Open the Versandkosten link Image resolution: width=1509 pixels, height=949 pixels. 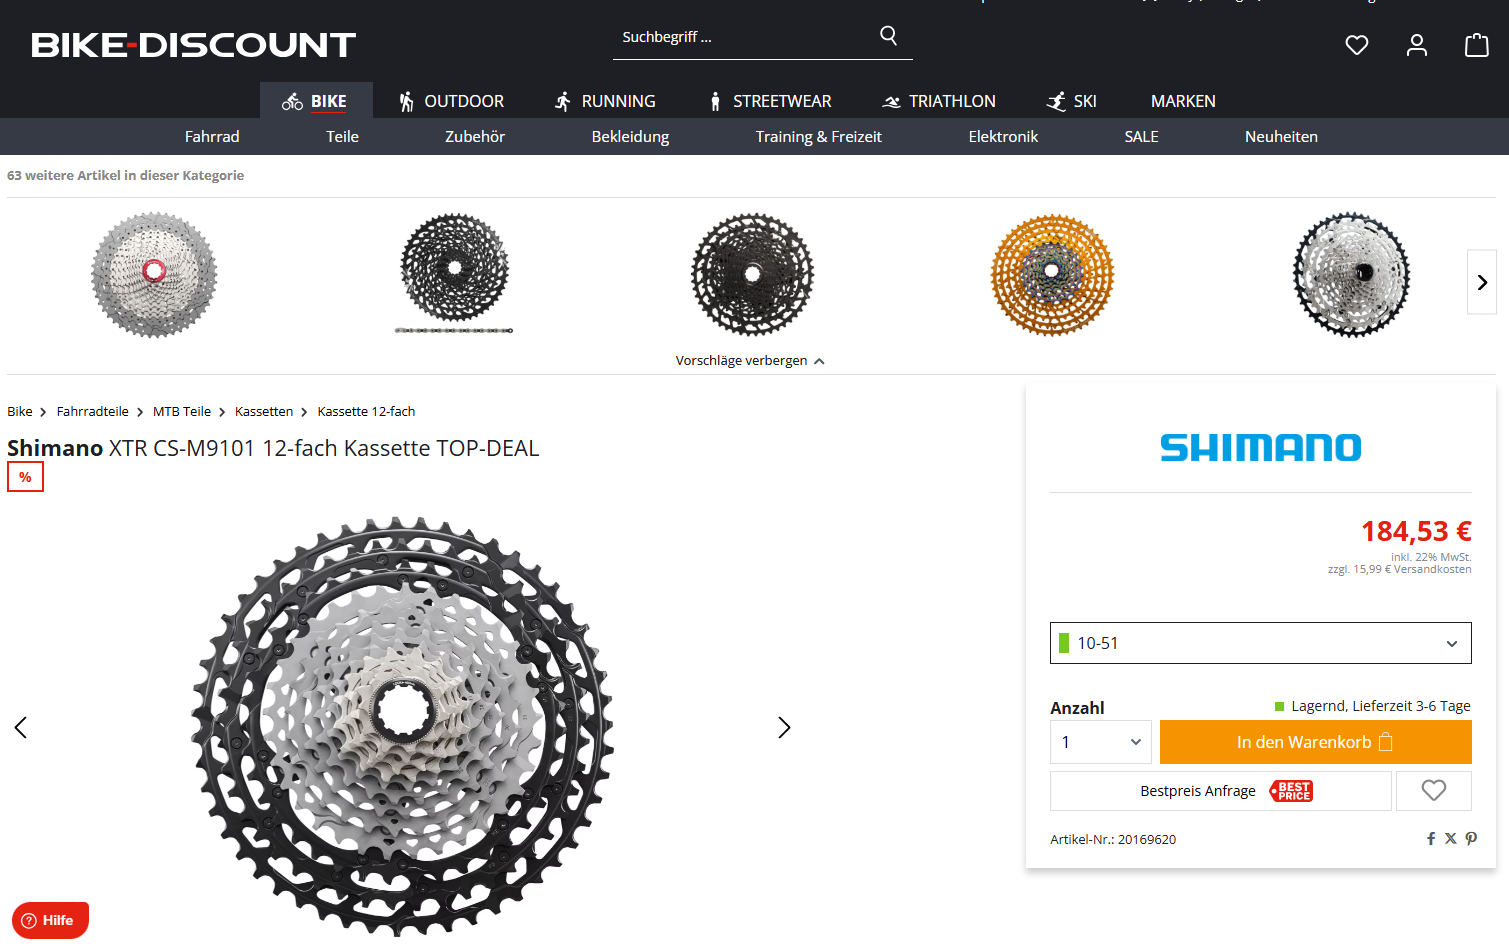(x=1432, y=570)
